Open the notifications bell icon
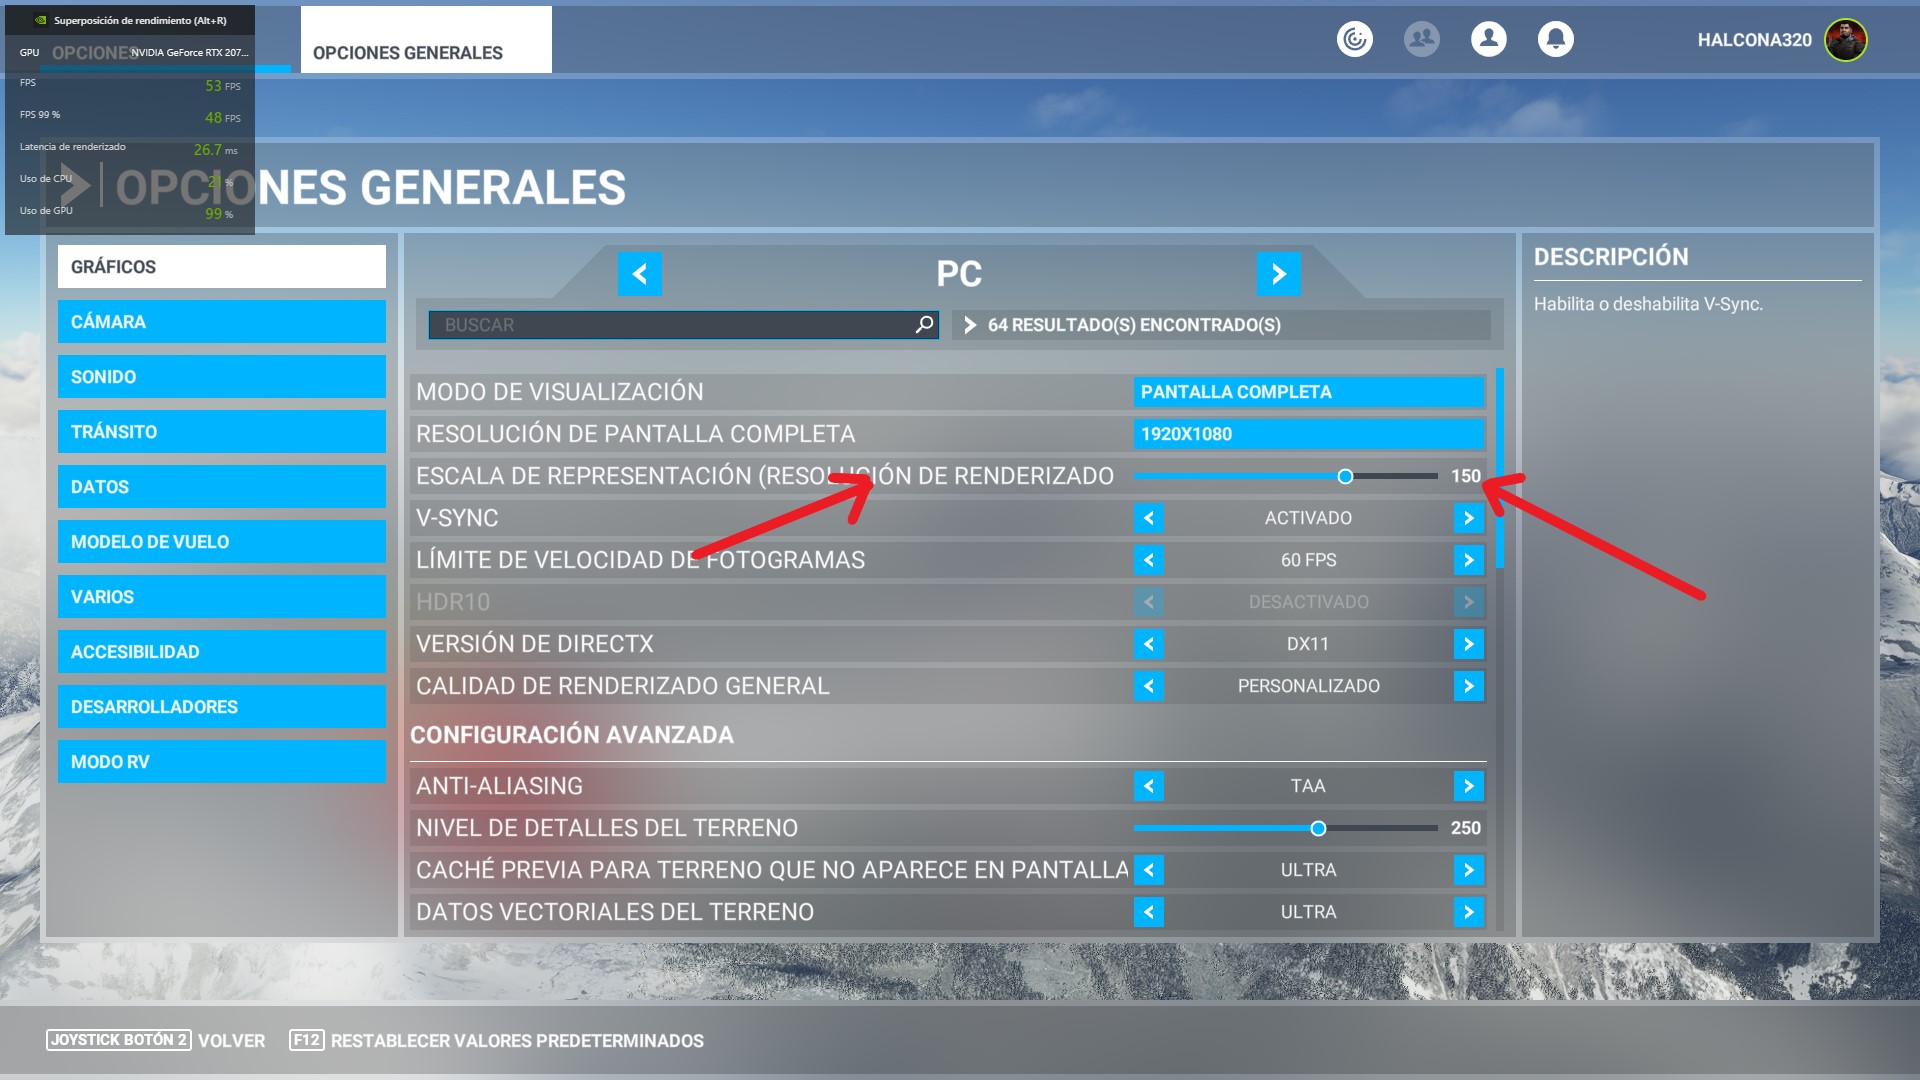Screen dimensions: 1920x1080 click(1555, 40)
